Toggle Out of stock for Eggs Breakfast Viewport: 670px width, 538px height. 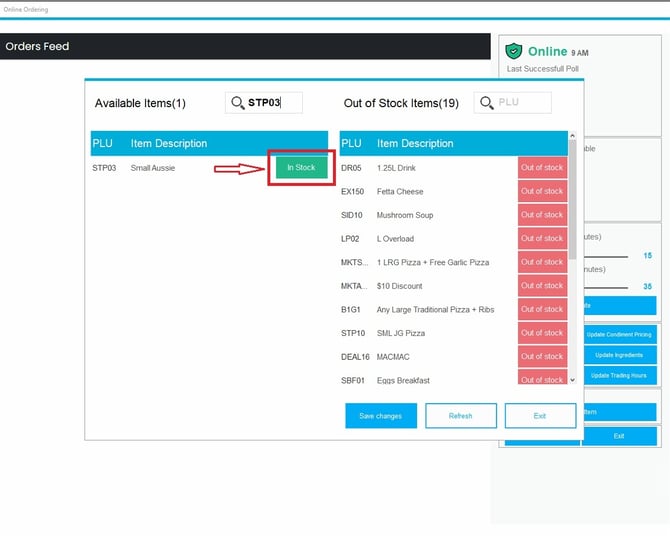pyautogui.click(x=542, y=377)
